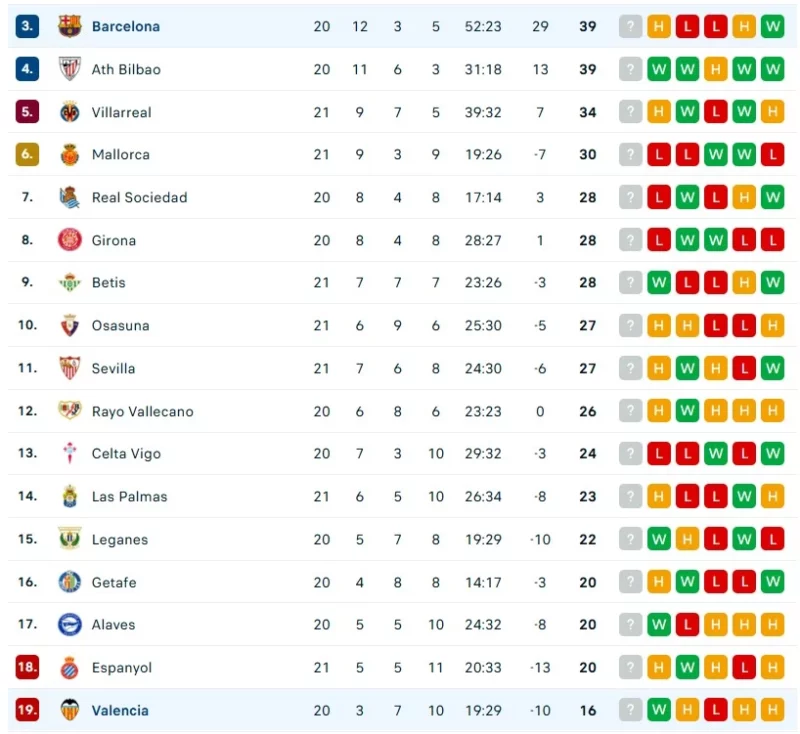Click the Girona club crest

(69, 240)
